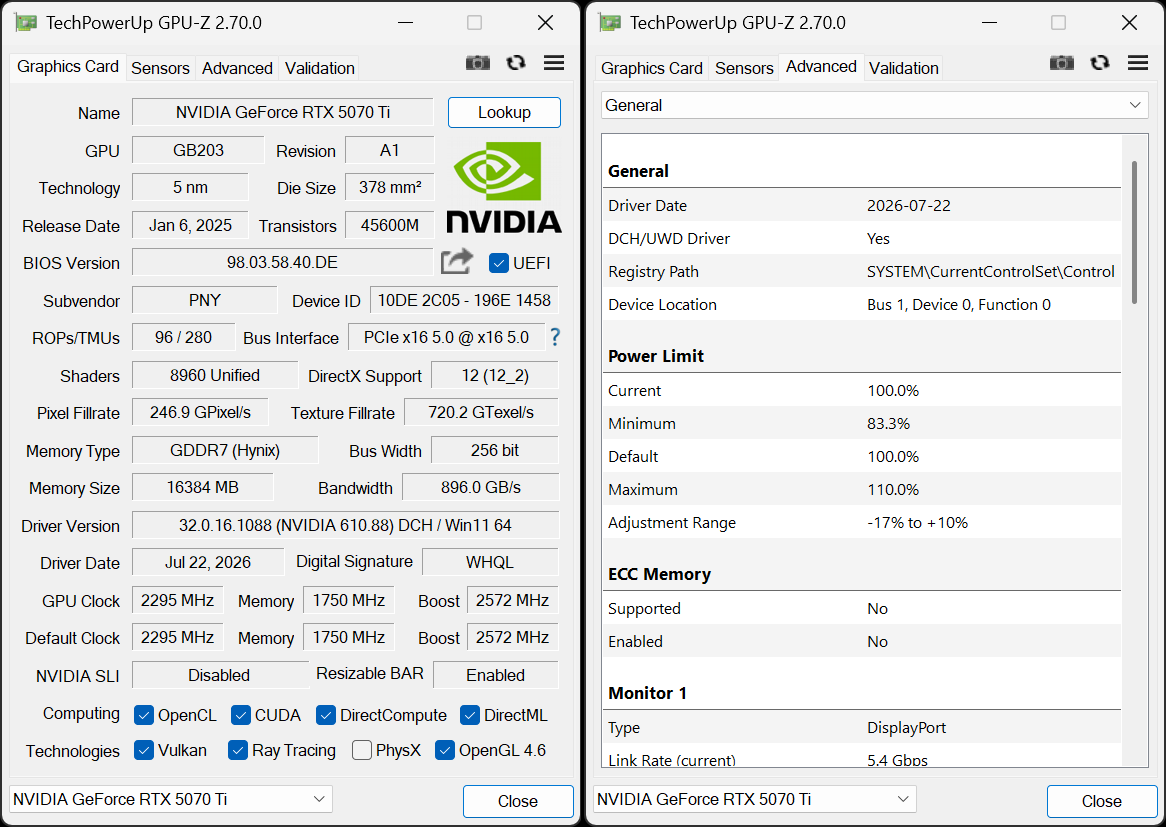Open the hamburger menu in left window
The width and height of the screenshot is (1166, 827).
[554, 63]
